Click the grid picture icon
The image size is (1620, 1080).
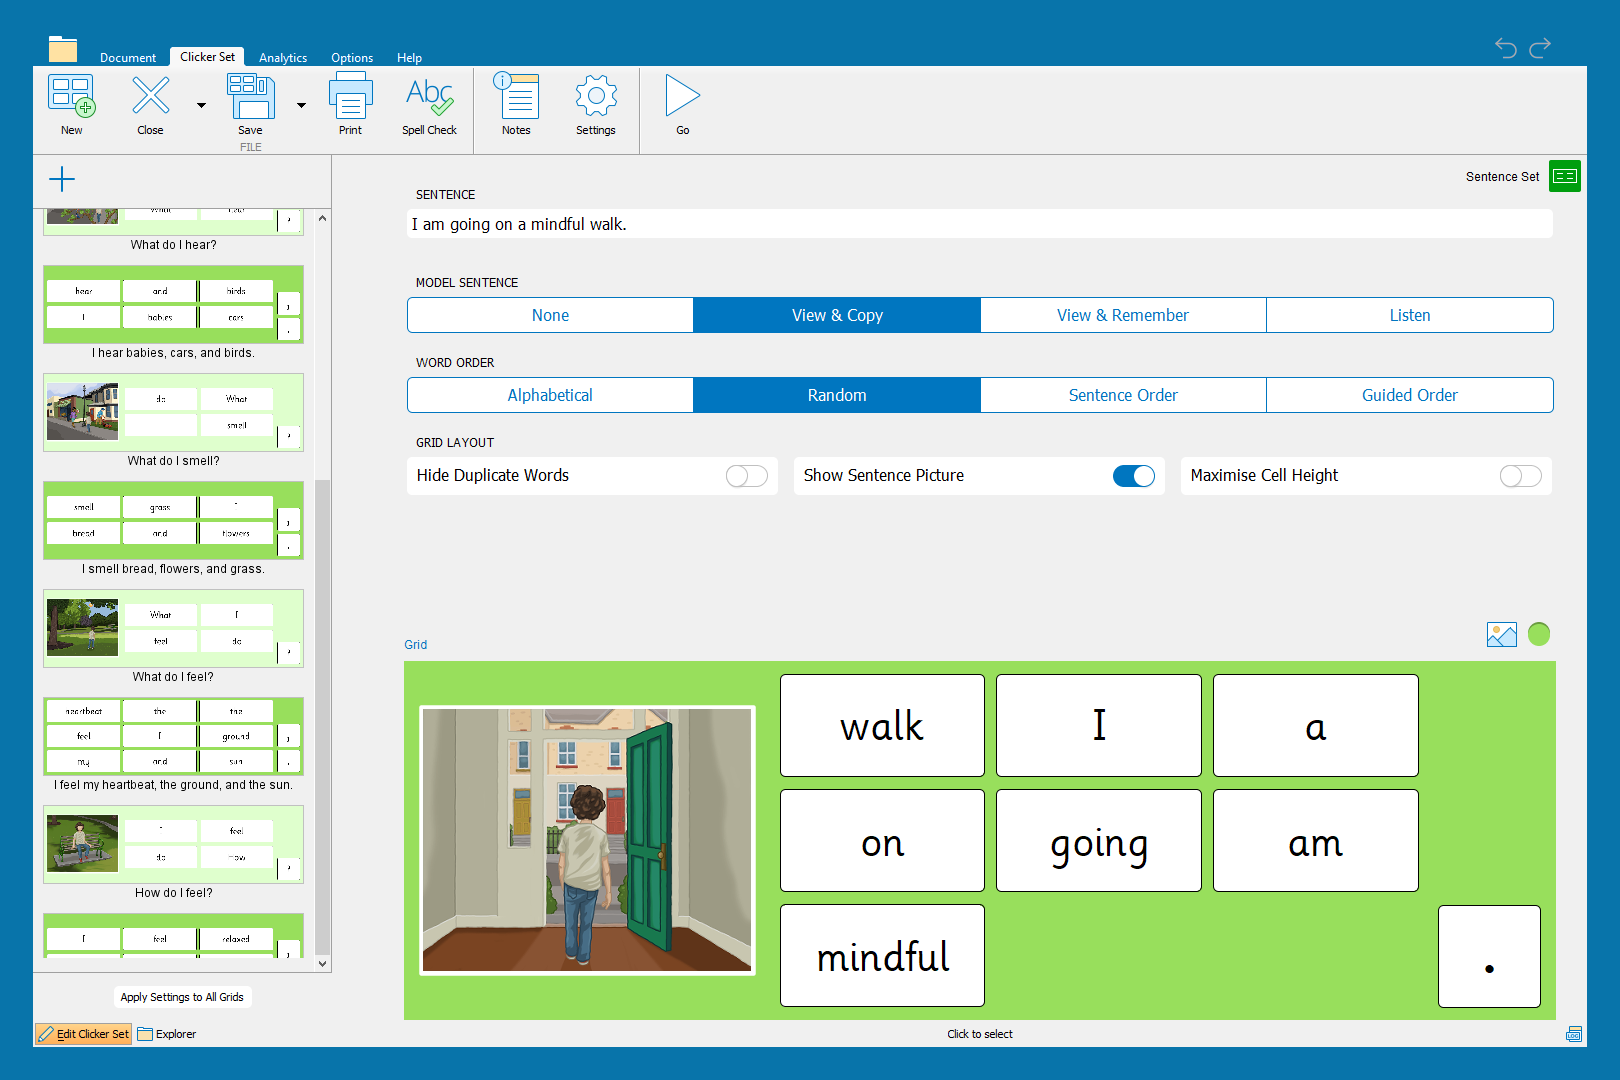pos(1501,635)
